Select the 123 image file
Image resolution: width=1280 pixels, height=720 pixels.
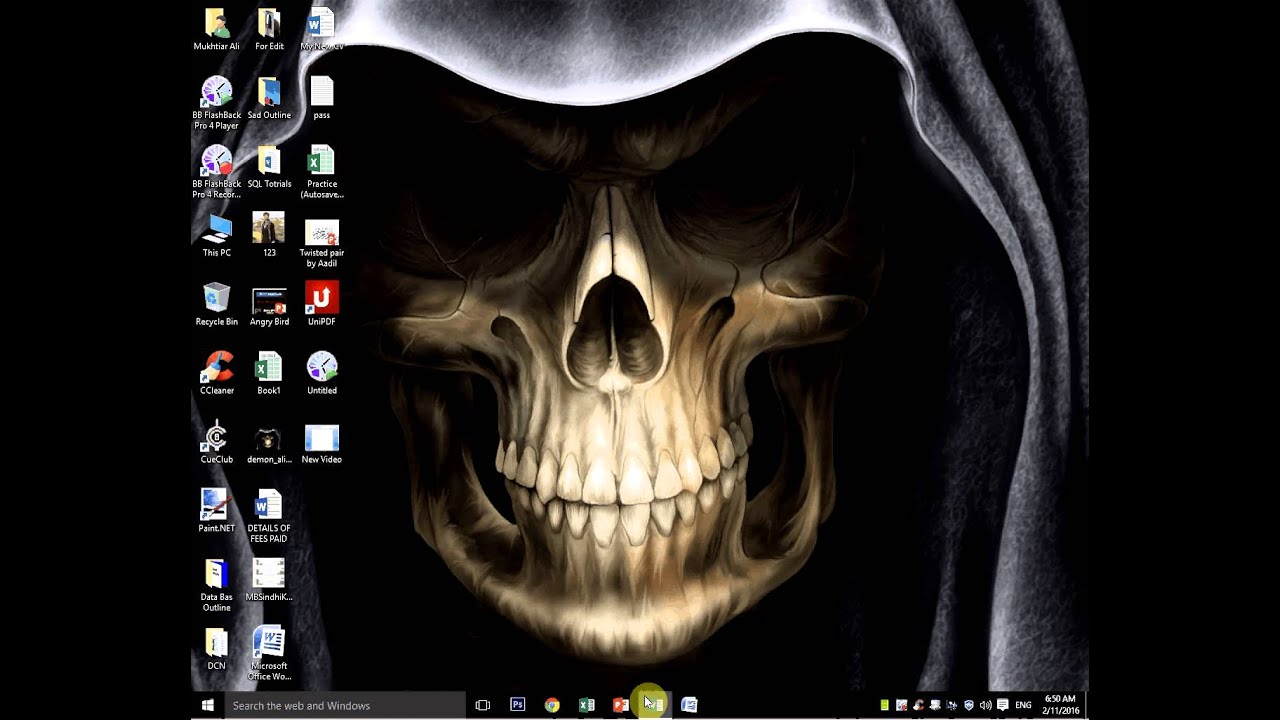click(x=269, y=236)
